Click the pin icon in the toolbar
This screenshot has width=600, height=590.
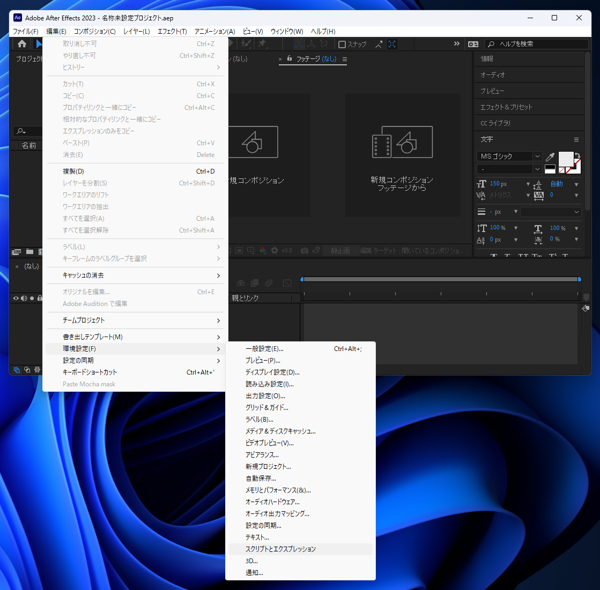pos(262,44)
